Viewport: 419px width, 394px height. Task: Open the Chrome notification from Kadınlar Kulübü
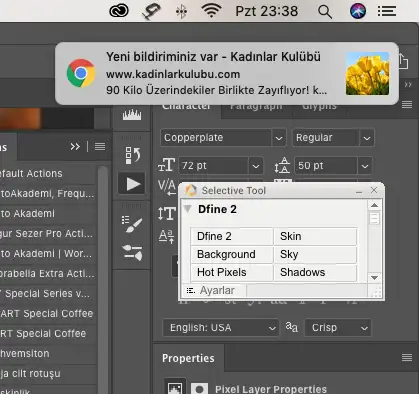click(x=227, y=73)
